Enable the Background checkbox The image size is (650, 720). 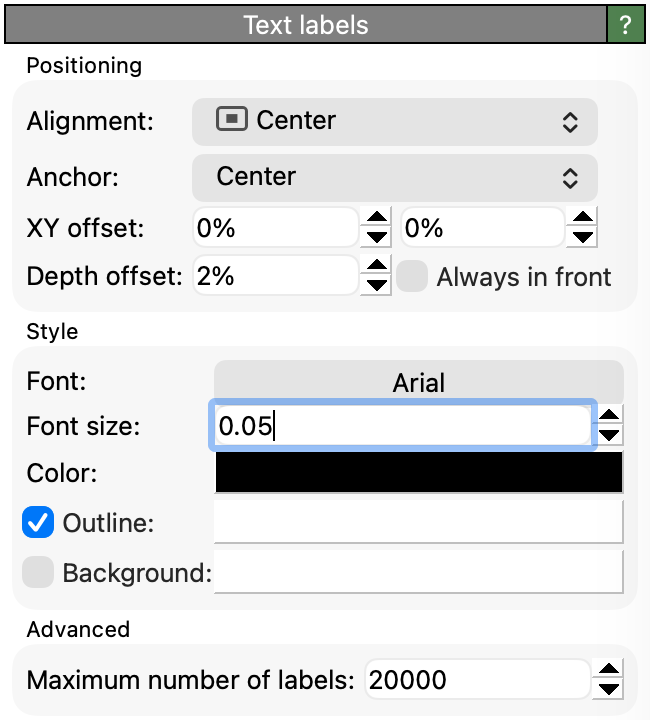click(x=38, y=572)
